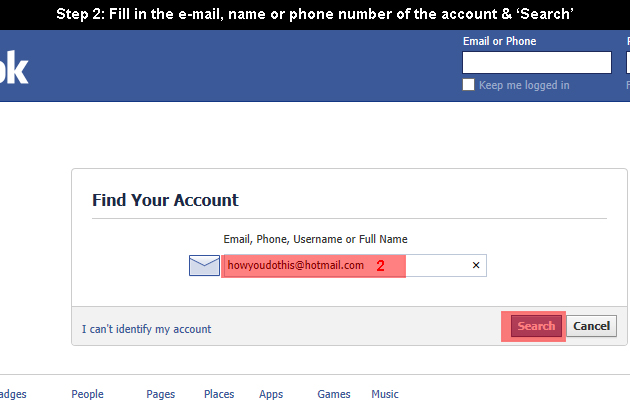Viewport: 630px width, 400px height.
Task: Open the Pages footer link
Action: (161, 394)
